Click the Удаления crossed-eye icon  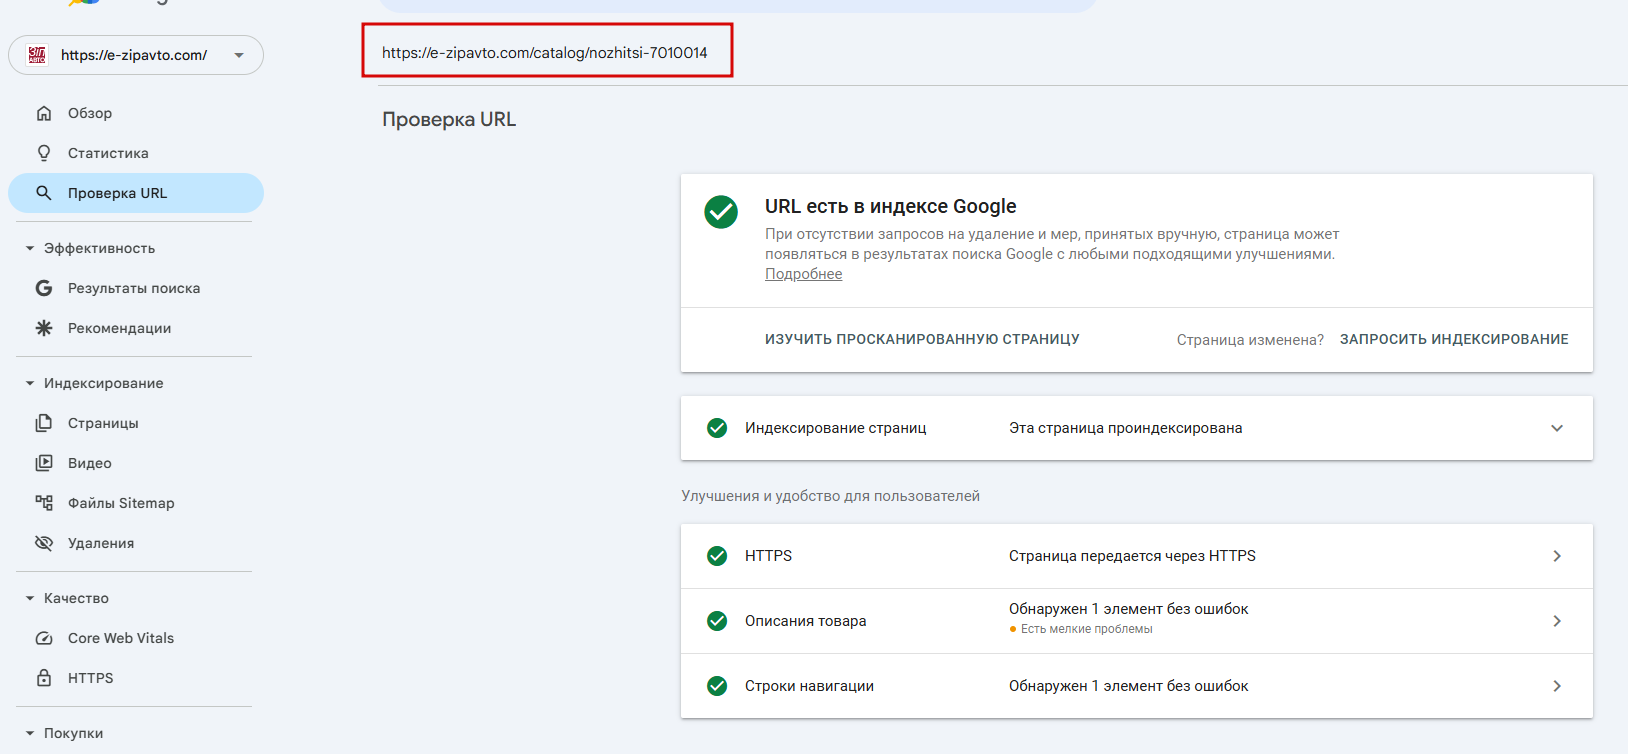pyautogui.click(x=44, y=543)
